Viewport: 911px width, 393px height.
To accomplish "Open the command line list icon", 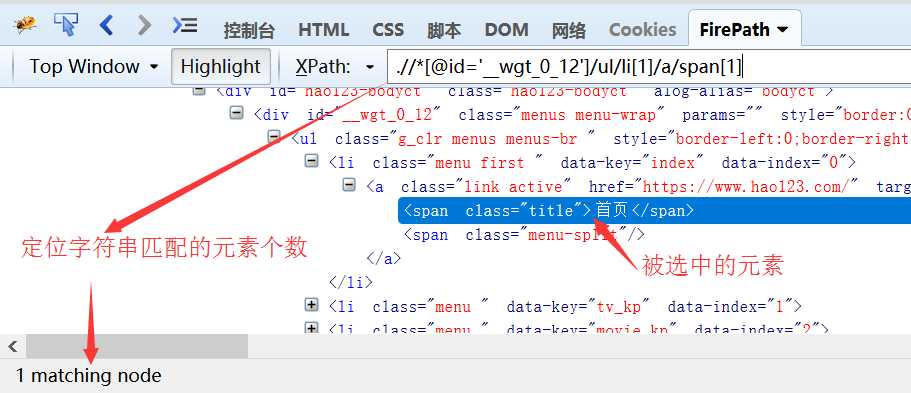I will pos(185,25).
